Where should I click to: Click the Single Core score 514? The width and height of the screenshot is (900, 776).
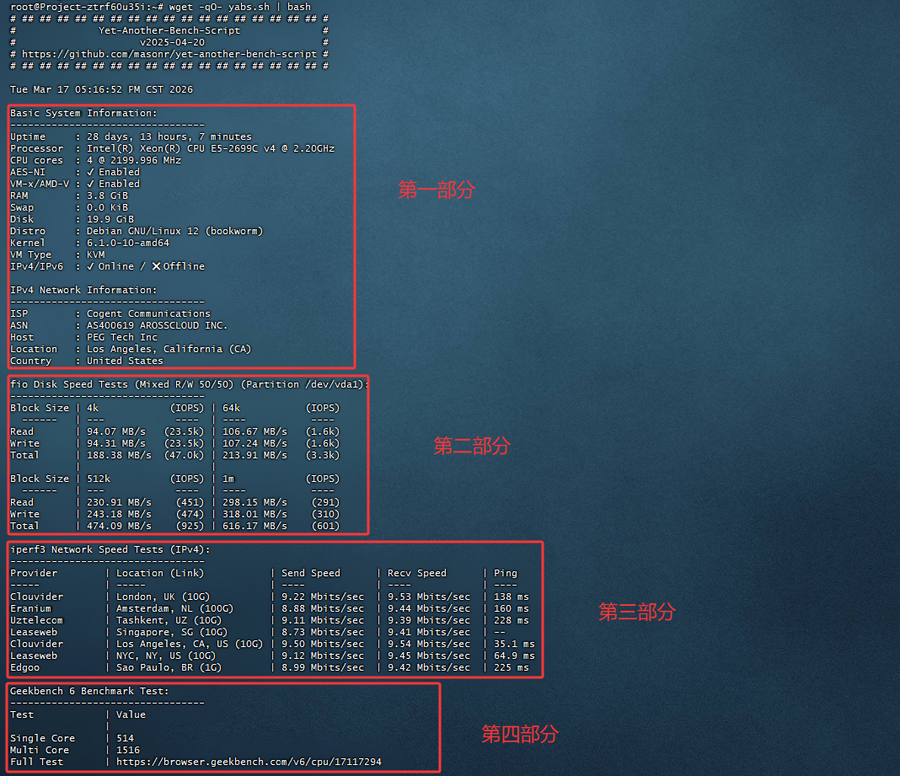coord(125,738)
